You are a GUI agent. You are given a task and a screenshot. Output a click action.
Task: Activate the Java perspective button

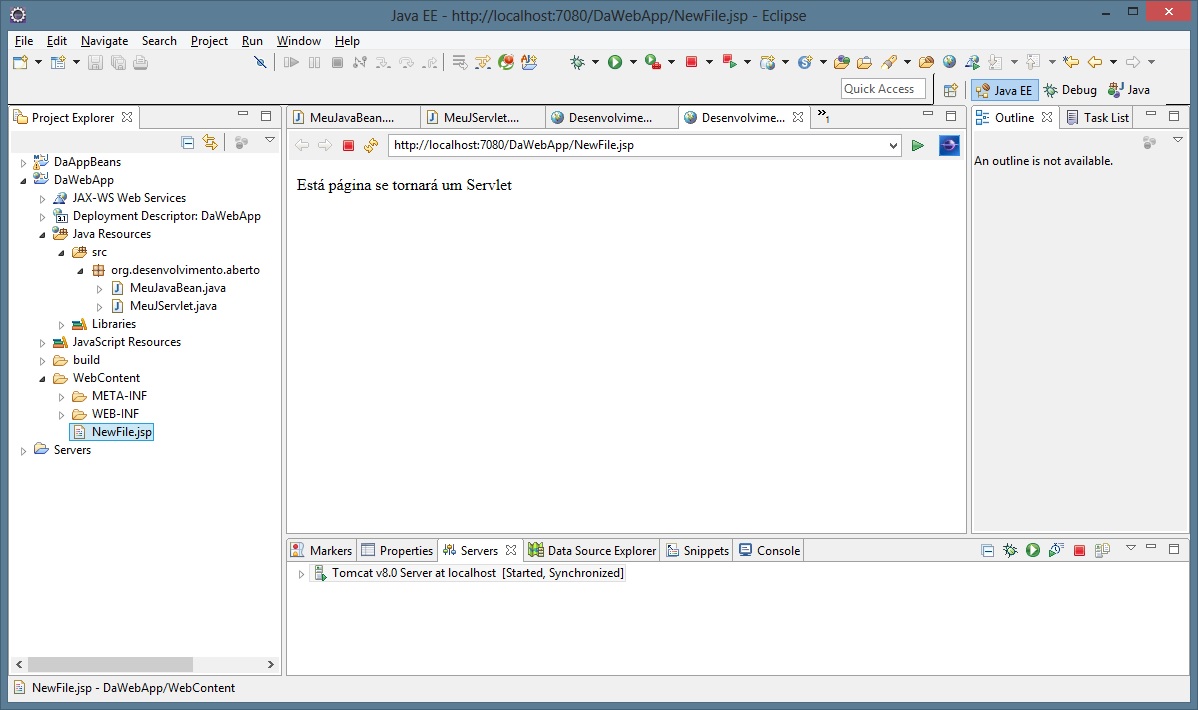click(x=1129, y=90)
